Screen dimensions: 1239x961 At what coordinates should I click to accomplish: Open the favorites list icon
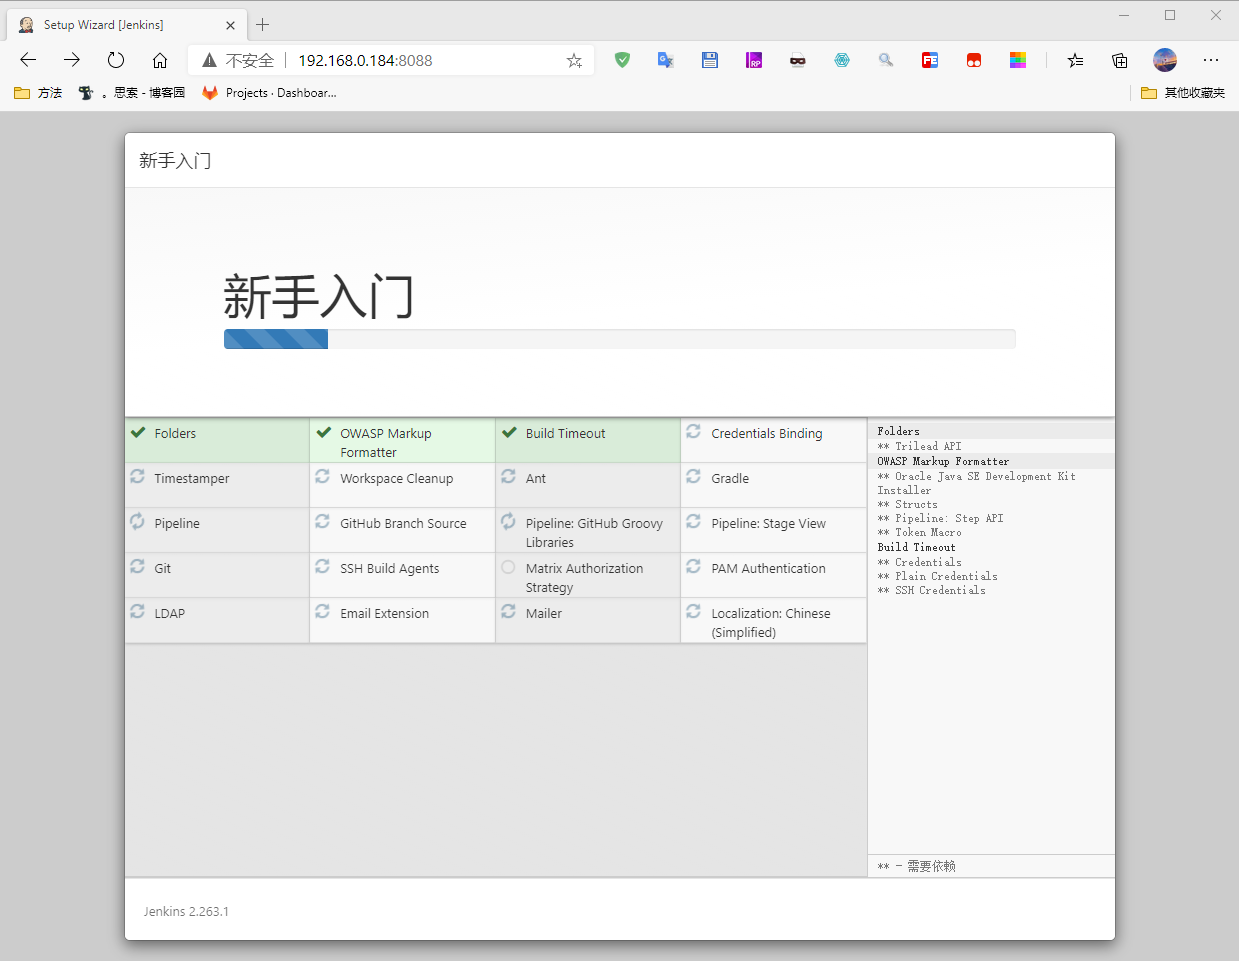tap(1075, 60)
